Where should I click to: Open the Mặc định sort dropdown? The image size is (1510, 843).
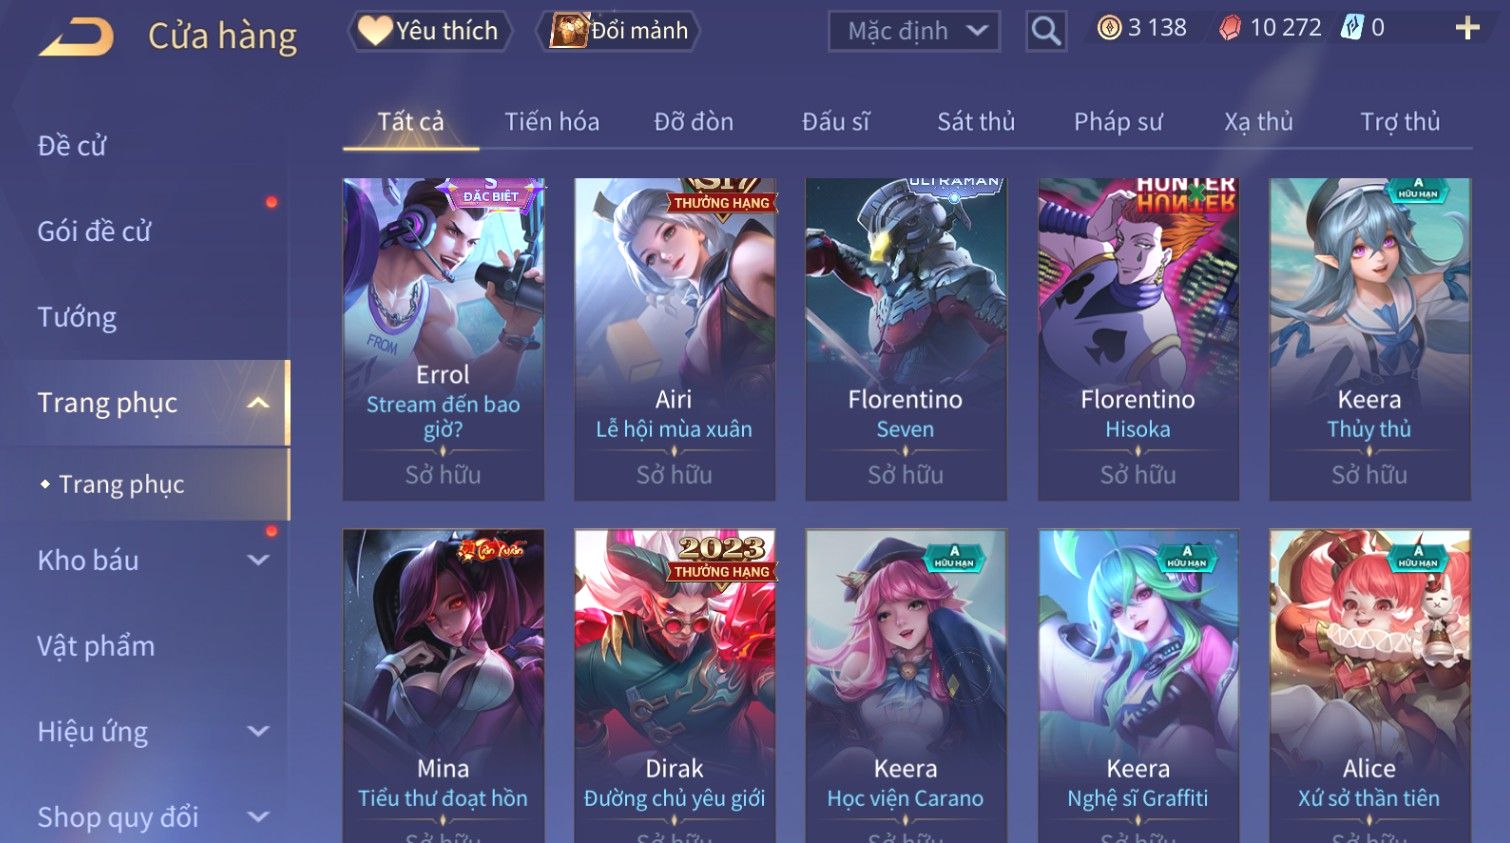coord(914,31)
